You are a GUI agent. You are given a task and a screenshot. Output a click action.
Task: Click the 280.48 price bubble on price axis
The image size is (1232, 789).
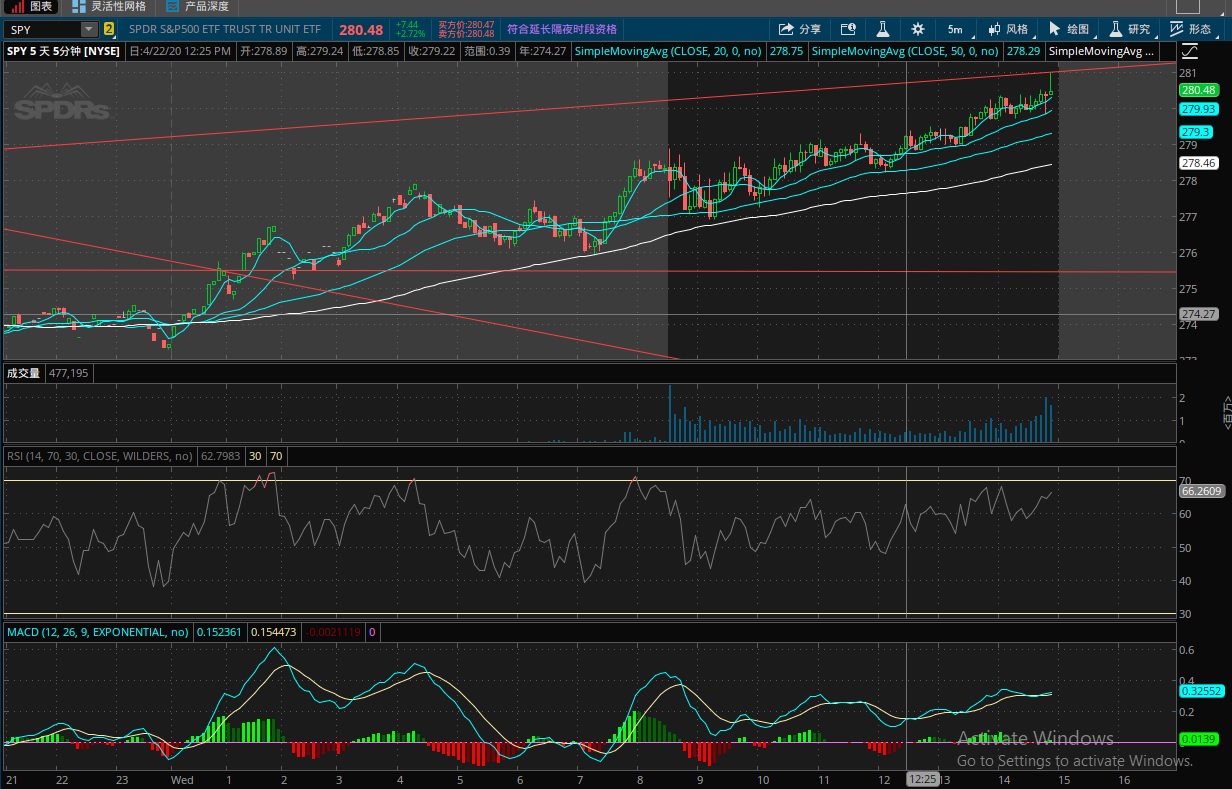click(x=1198, y=90)
